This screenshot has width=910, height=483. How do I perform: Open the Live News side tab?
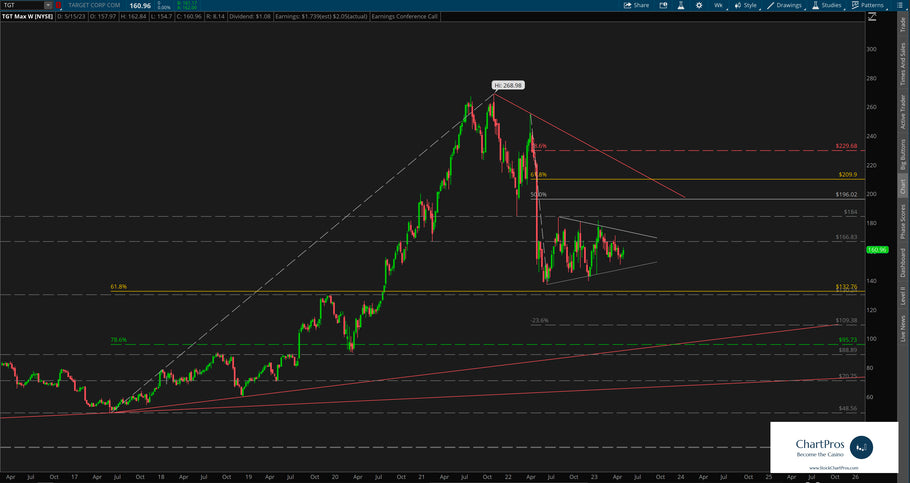click(902, 329)
